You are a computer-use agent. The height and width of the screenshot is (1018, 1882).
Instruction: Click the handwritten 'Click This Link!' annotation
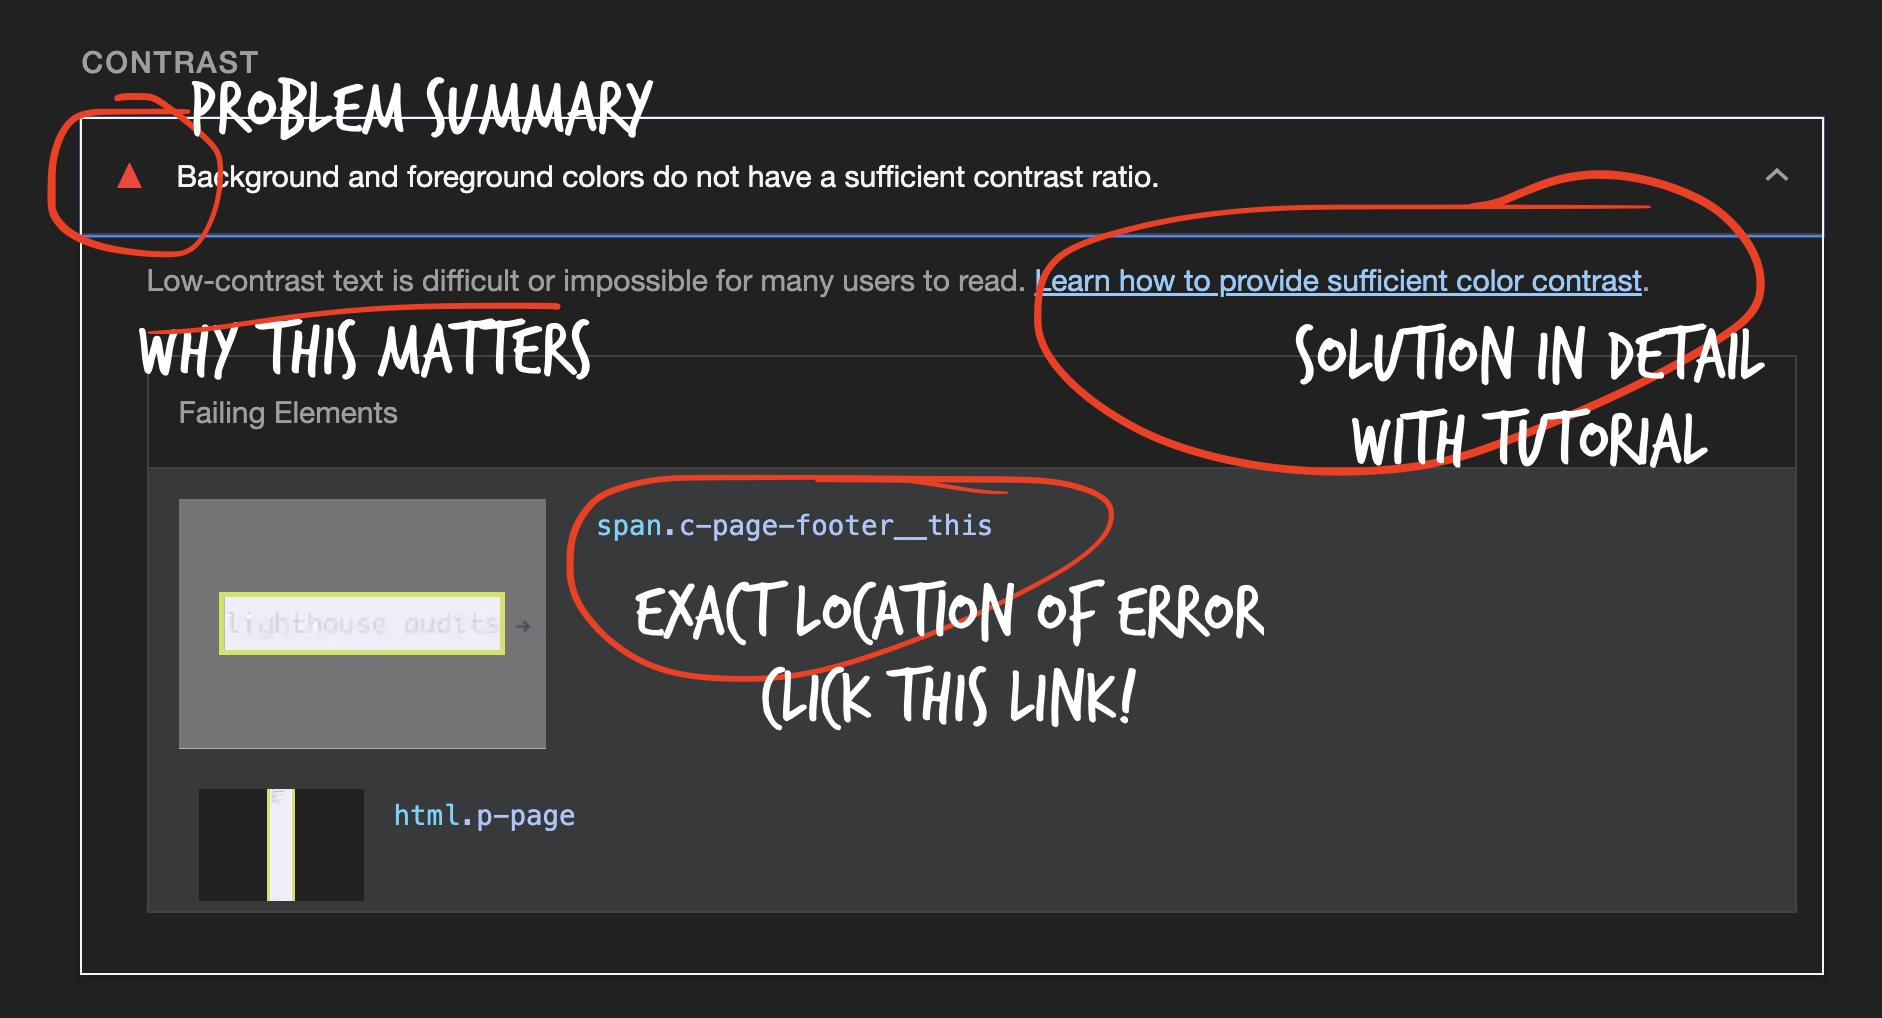948,697
